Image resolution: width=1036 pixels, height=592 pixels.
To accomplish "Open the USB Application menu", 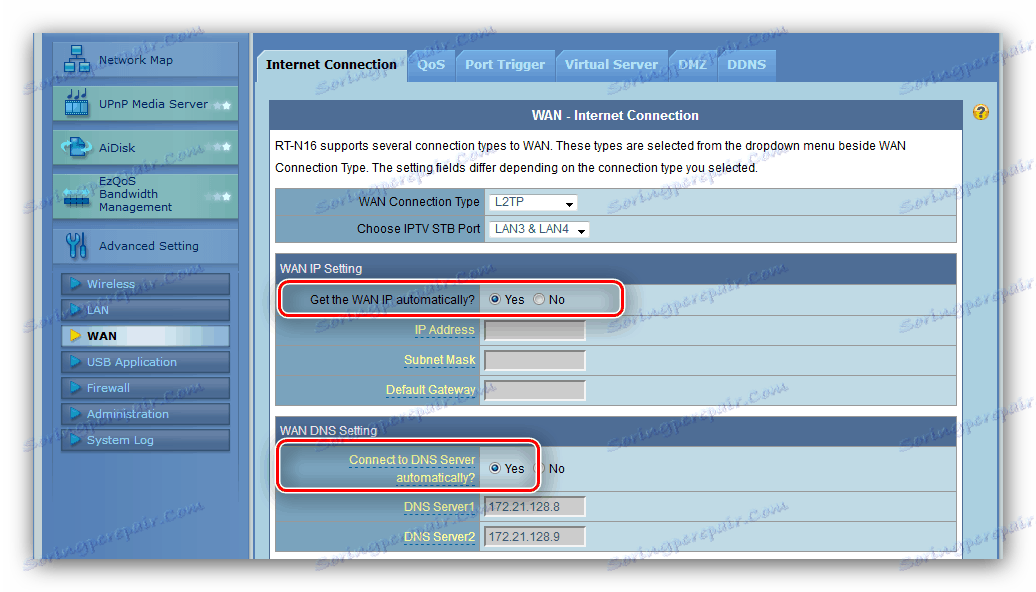I will tap(145, 361).
